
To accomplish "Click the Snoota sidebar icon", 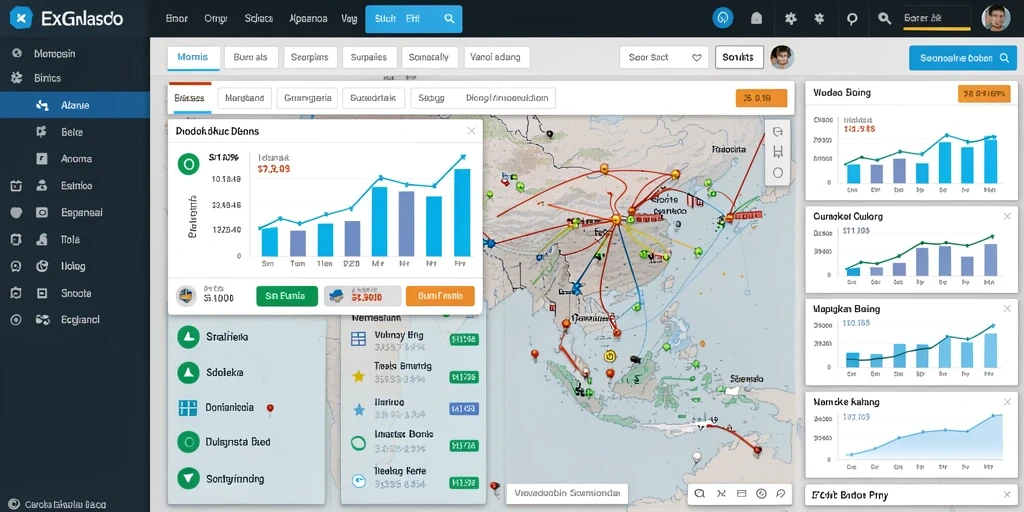I will click(x=41, y=293).
